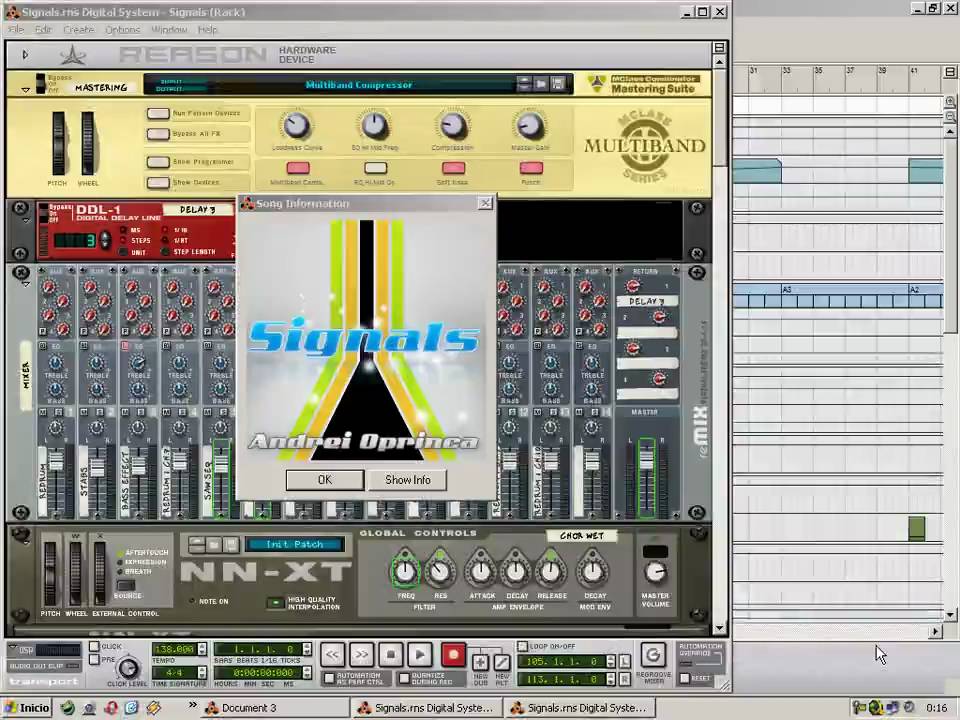Click the Stop transport button
Viewport: 960px width, 720px height.
391,655
